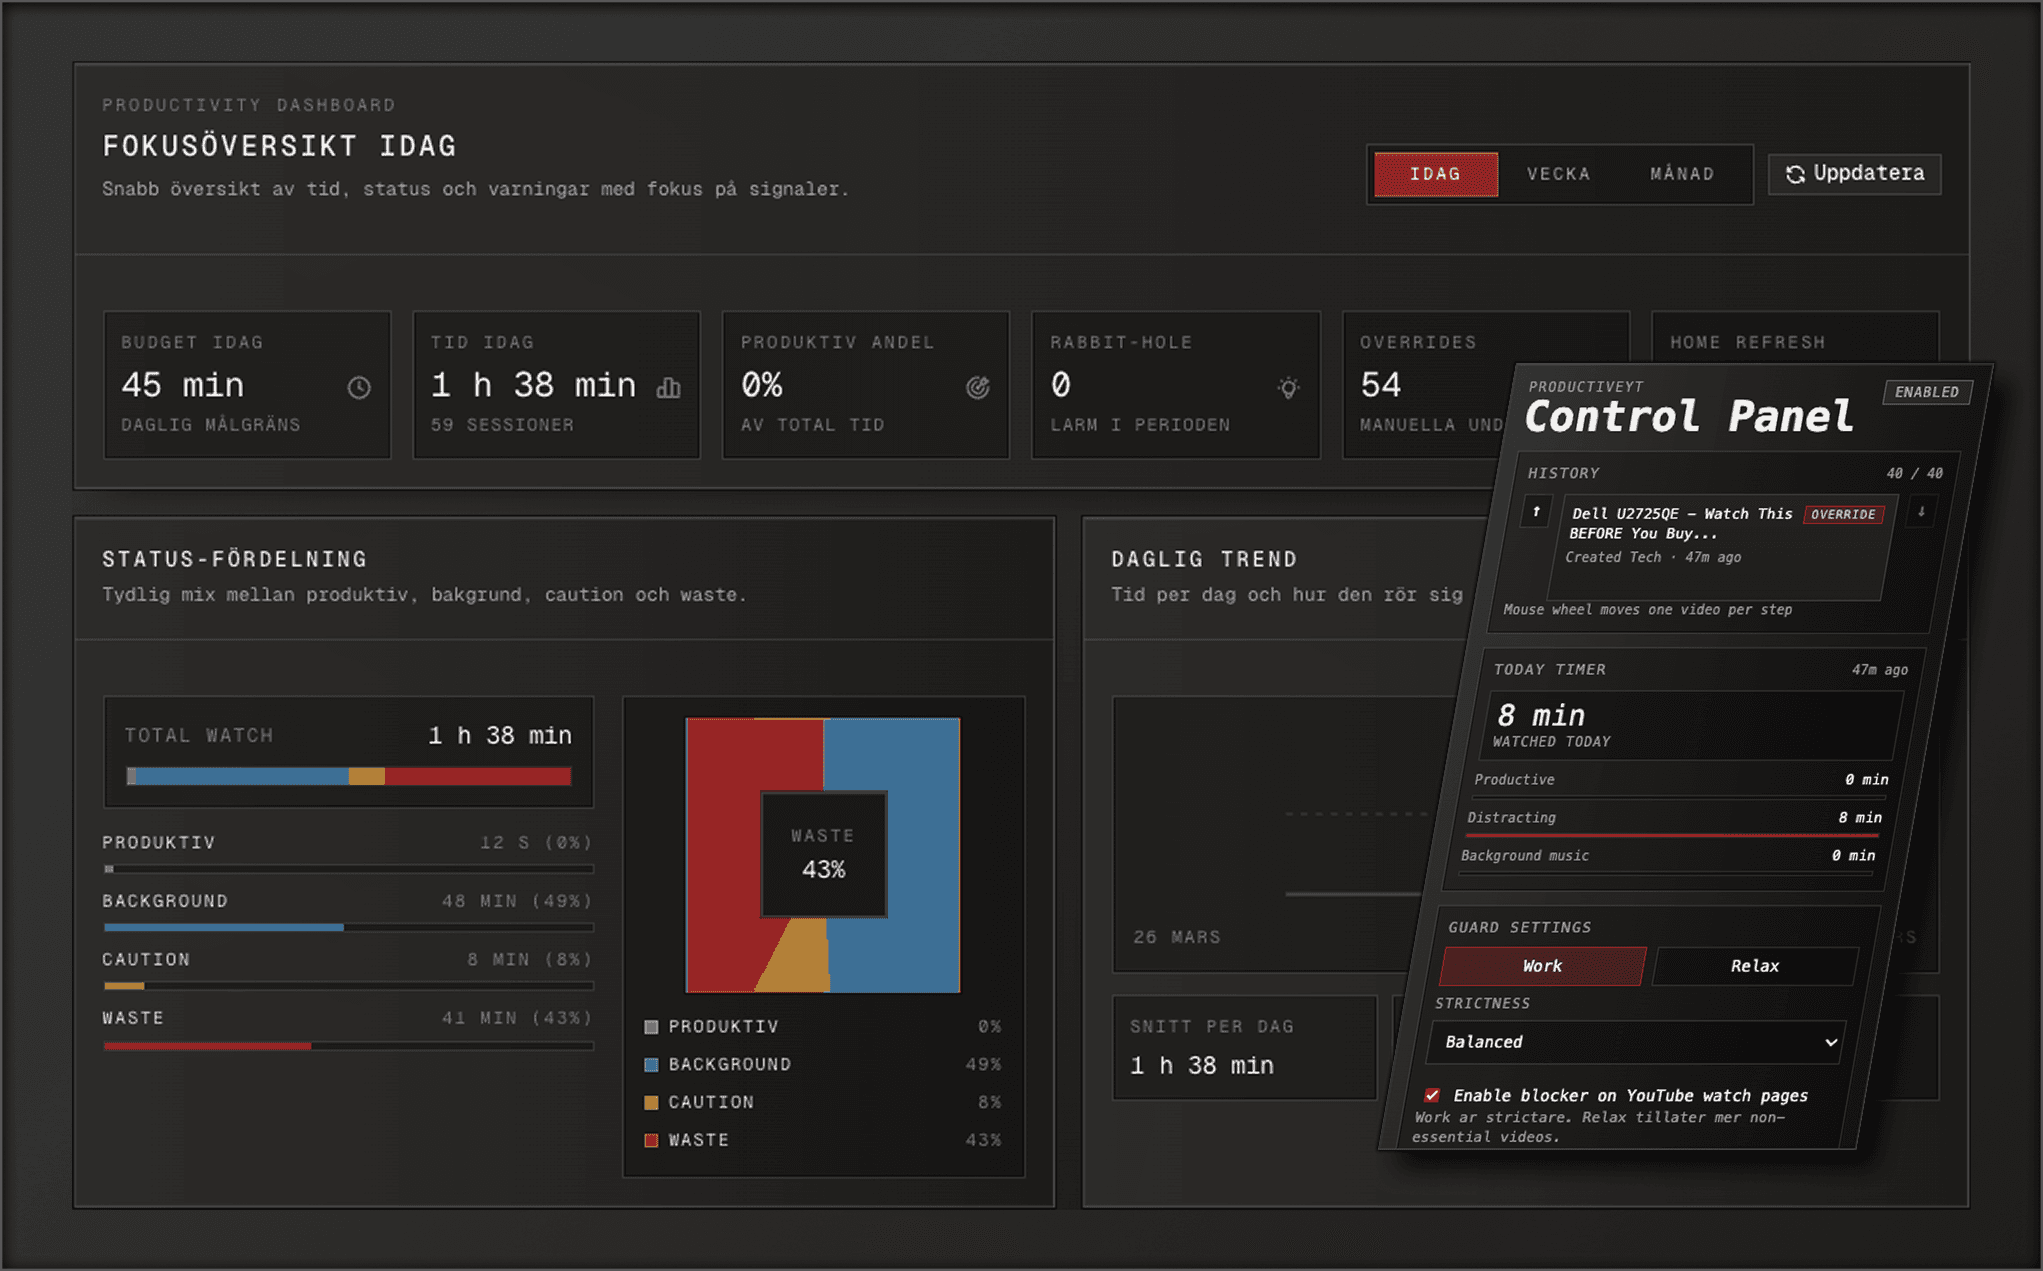
Task: Click the Caution orange legend swatch
Action: [x=651, y=1103]
